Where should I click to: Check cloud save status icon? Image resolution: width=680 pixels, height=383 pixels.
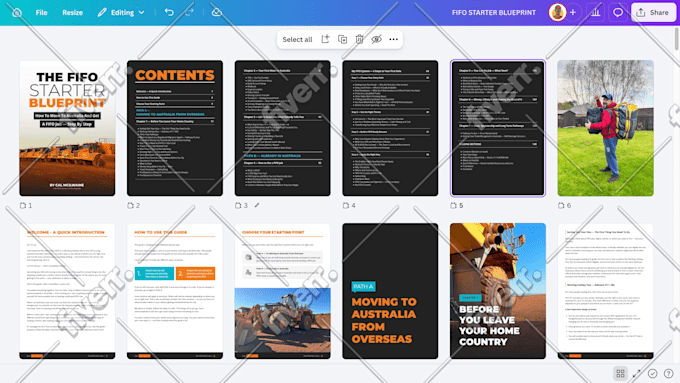click(216, 12)
